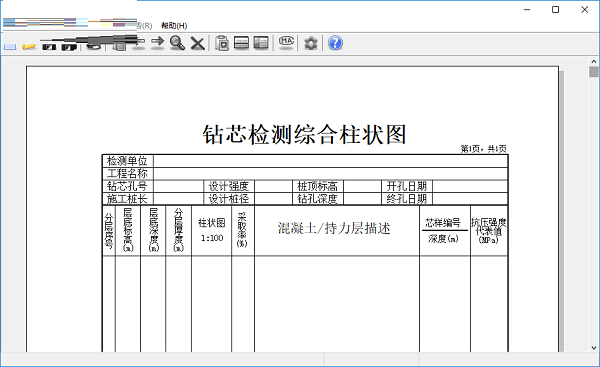The width and height of the screenshot is (600, 367).
Task: Click the 施工桩长 label cell
Action: point(127,199)
